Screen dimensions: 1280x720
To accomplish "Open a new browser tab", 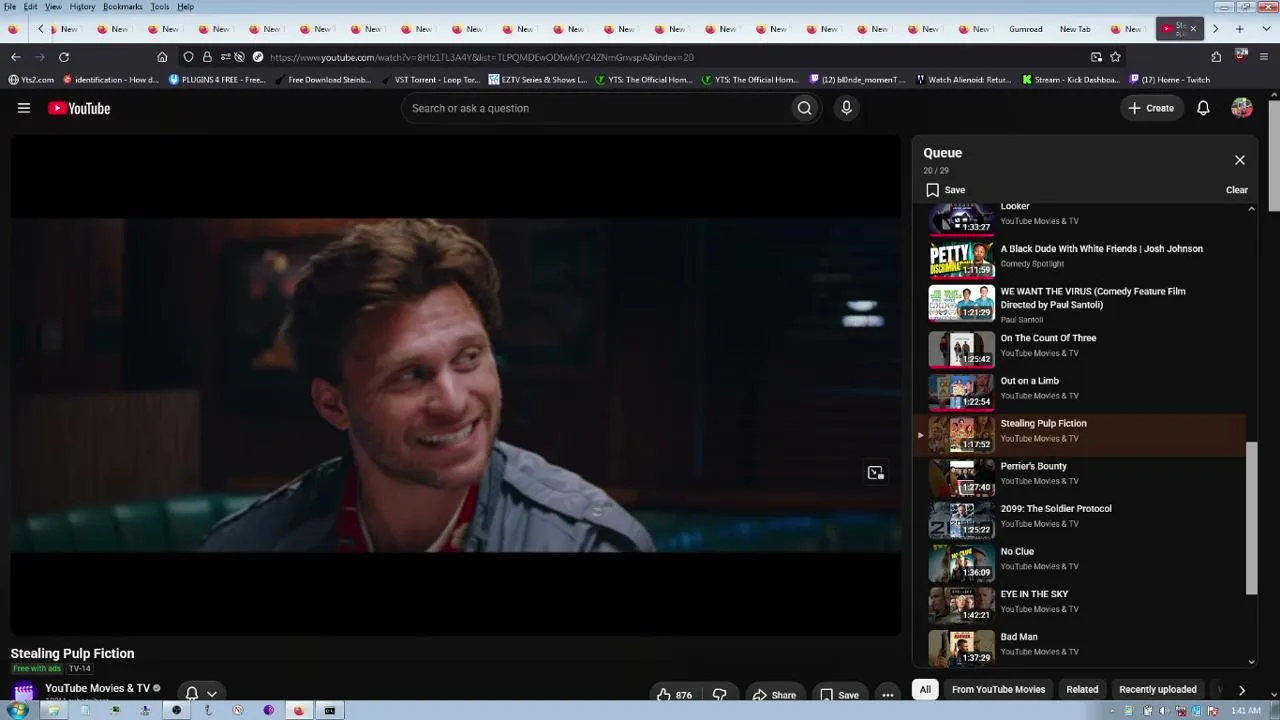I will click(x=1239, y=29).
